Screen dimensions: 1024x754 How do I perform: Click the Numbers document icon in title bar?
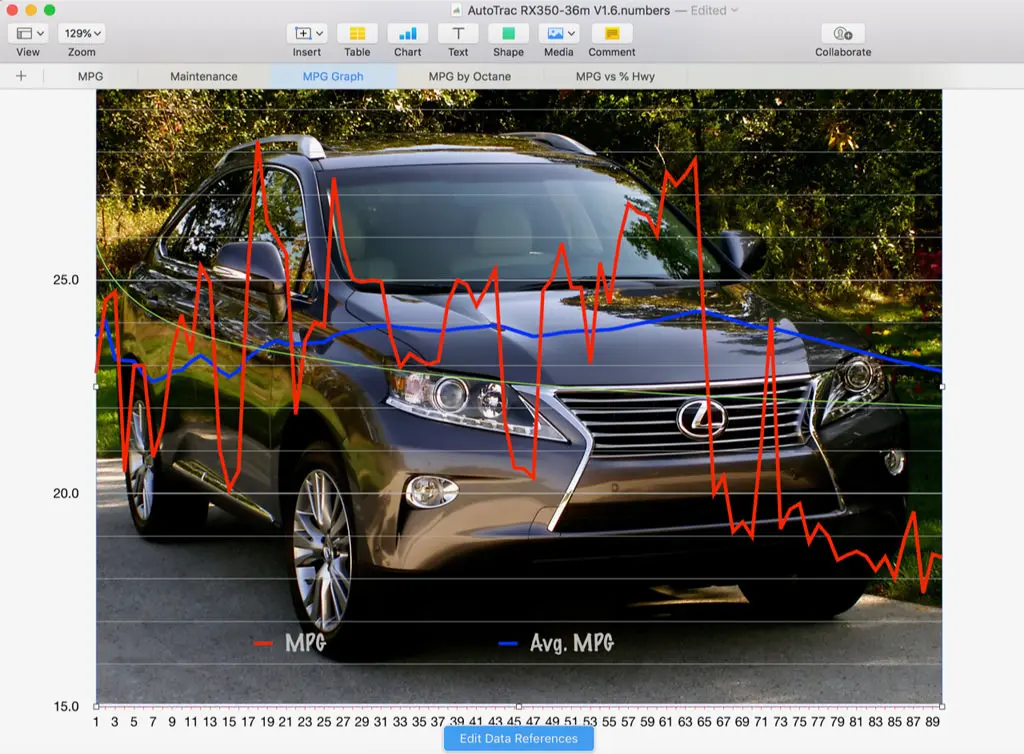[456, 10]
